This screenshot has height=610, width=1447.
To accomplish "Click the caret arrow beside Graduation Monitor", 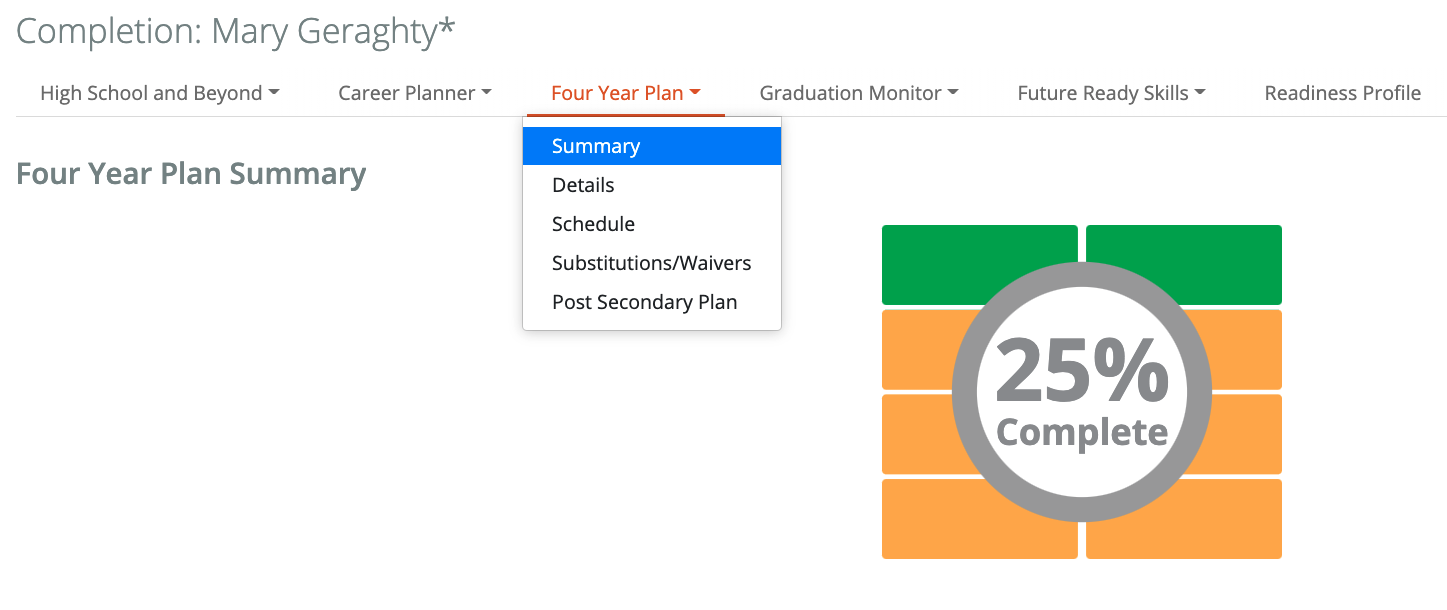I will pyautogui.click(x=953, y=93).
